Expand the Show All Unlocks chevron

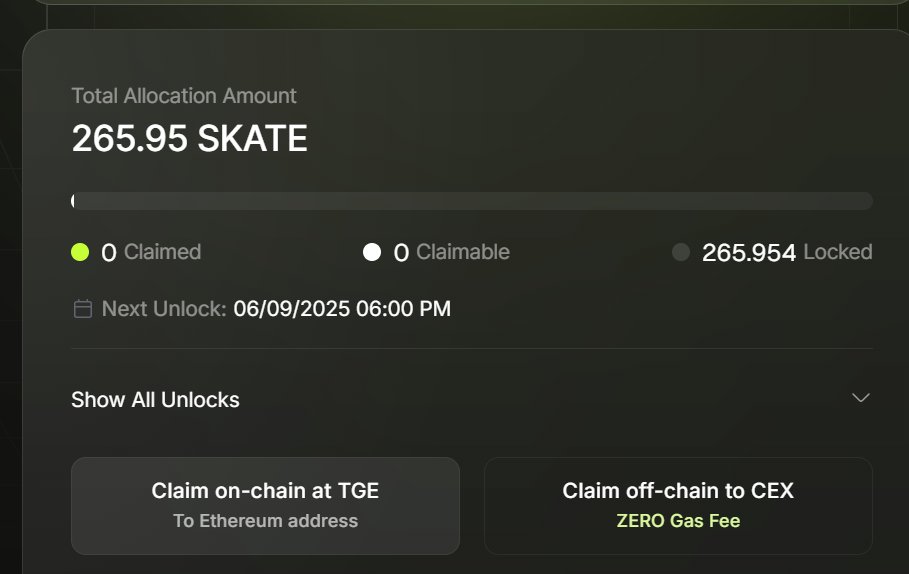pyautogui.click(x=861, y=398)
